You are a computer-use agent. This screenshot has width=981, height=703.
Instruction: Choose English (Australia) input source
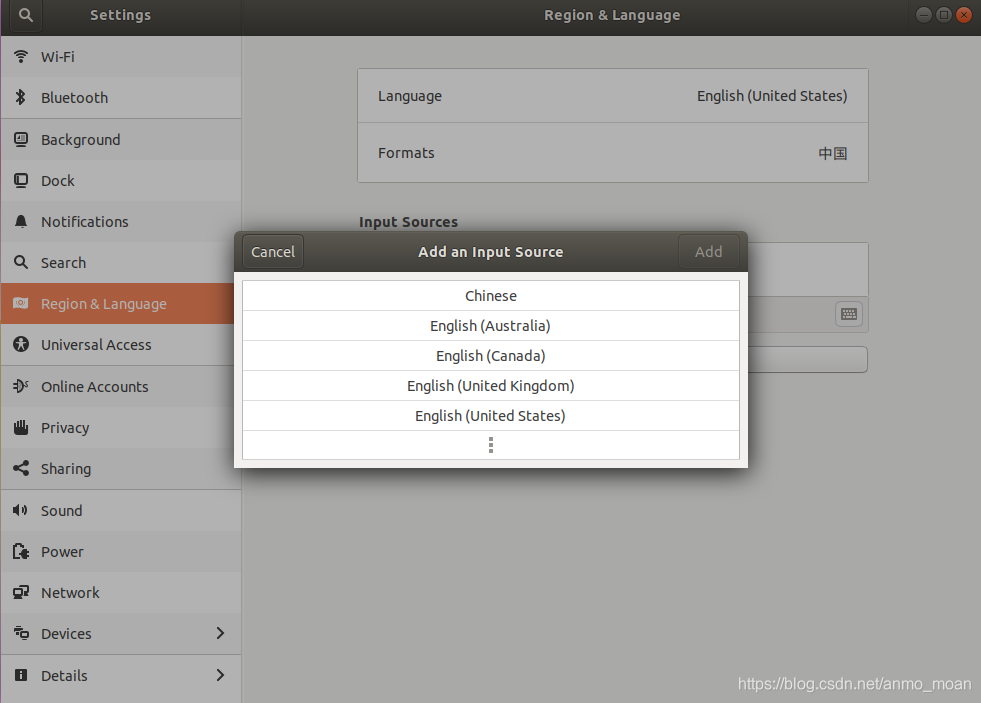tap(490, 326)
